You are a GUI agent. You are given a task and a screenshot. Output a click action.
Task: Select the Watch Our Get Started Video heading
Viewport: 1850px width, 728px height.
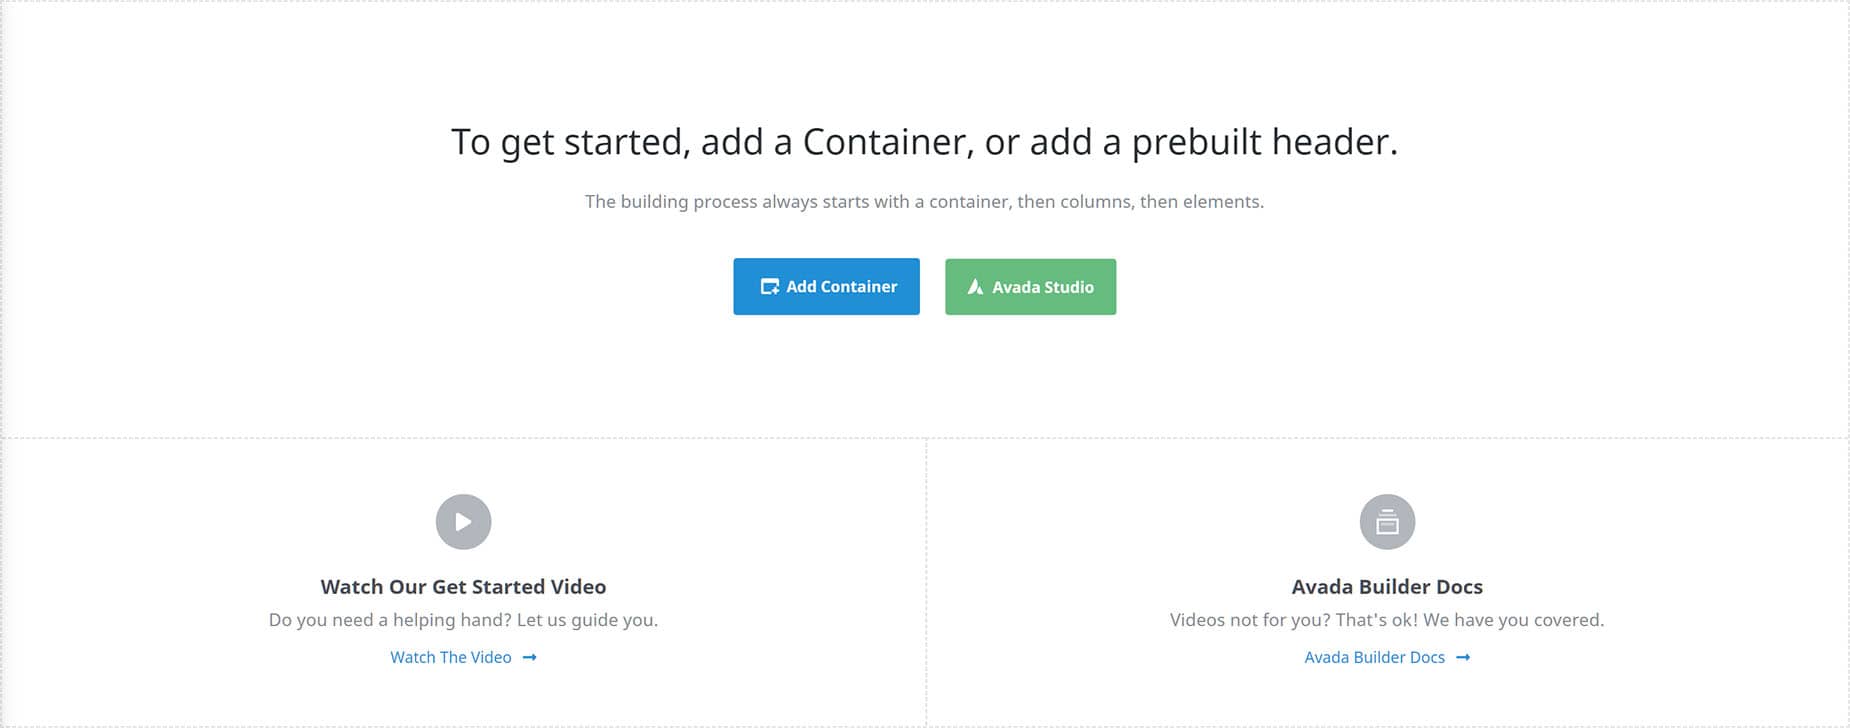(x=463, y=587)
